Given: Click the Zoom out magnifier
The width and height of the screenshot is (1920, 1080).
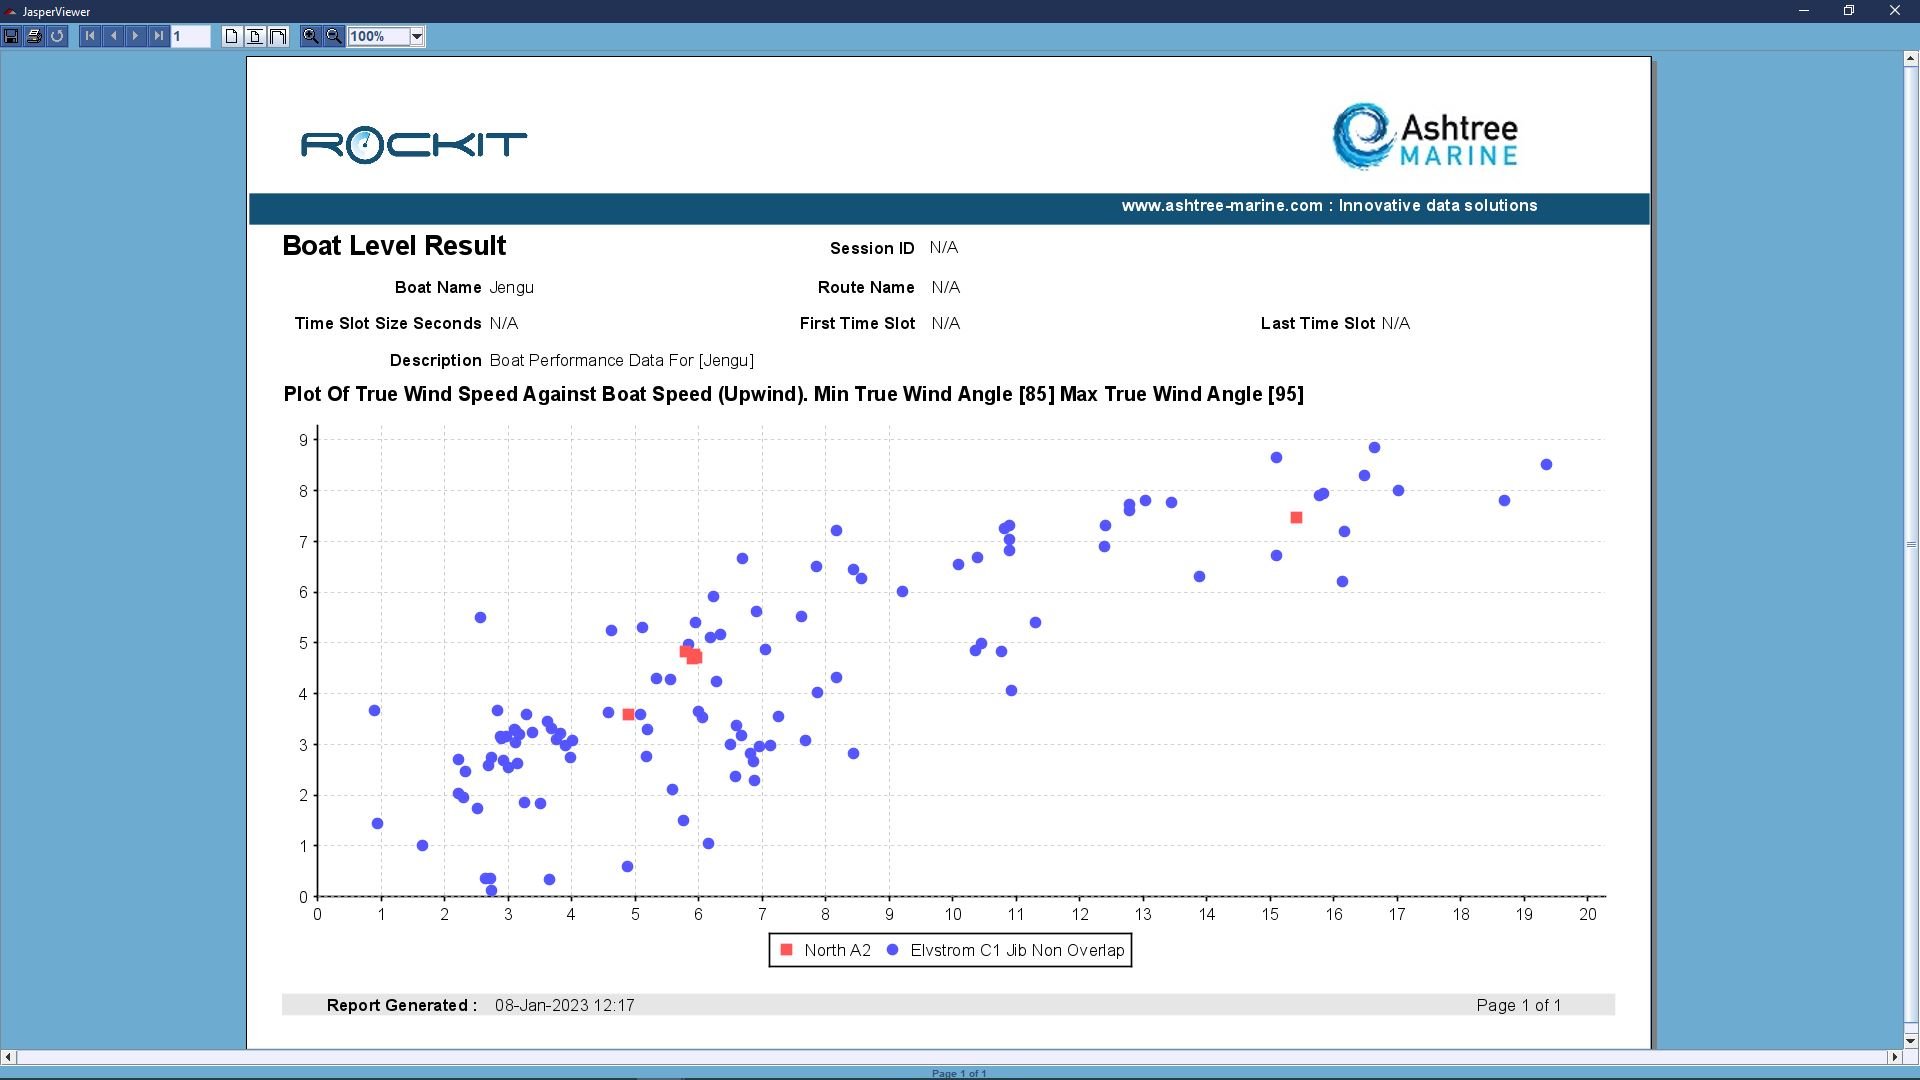Looking at the screenshot, I should 334,36.
